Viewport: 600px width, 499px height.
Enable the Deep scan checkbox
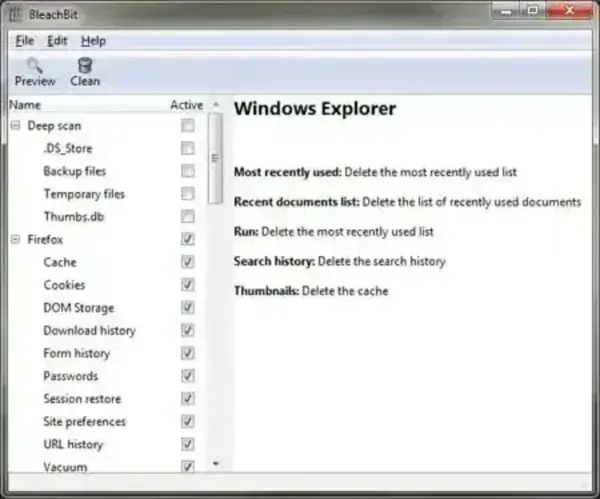(187, 126)
